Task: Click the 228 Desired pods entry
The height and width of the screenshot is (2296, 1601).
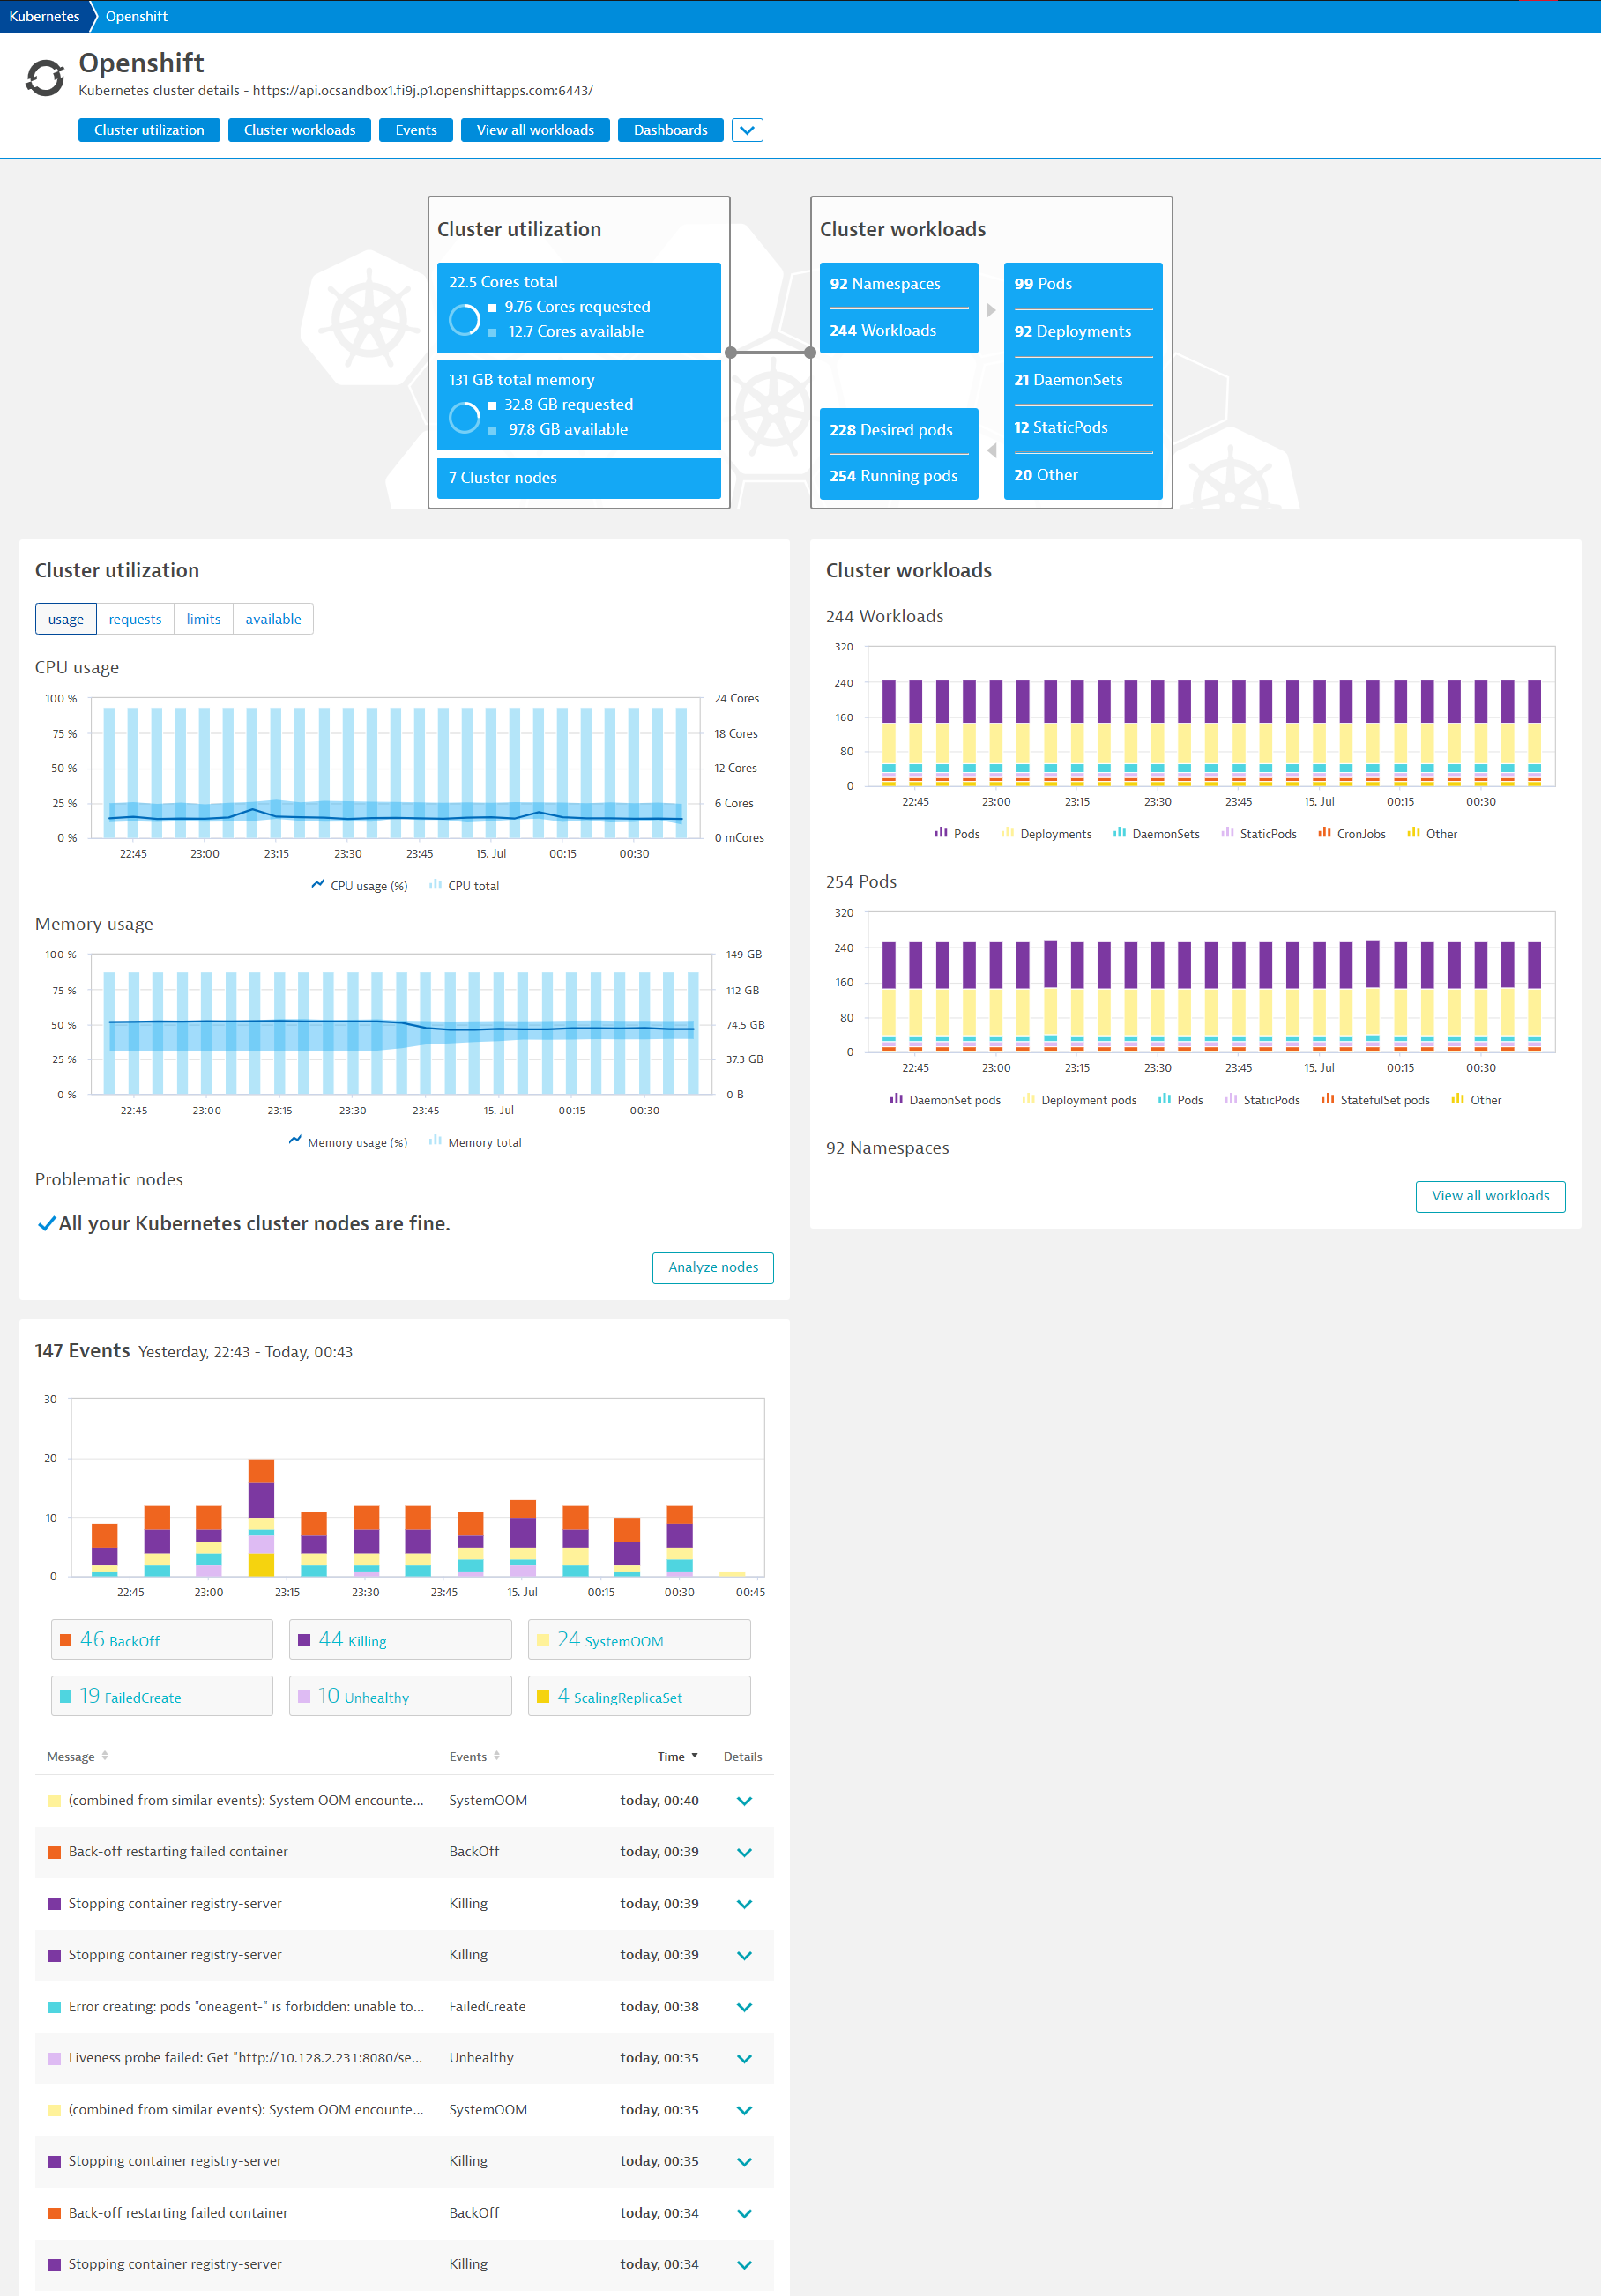Action: [x=891, y=430]
